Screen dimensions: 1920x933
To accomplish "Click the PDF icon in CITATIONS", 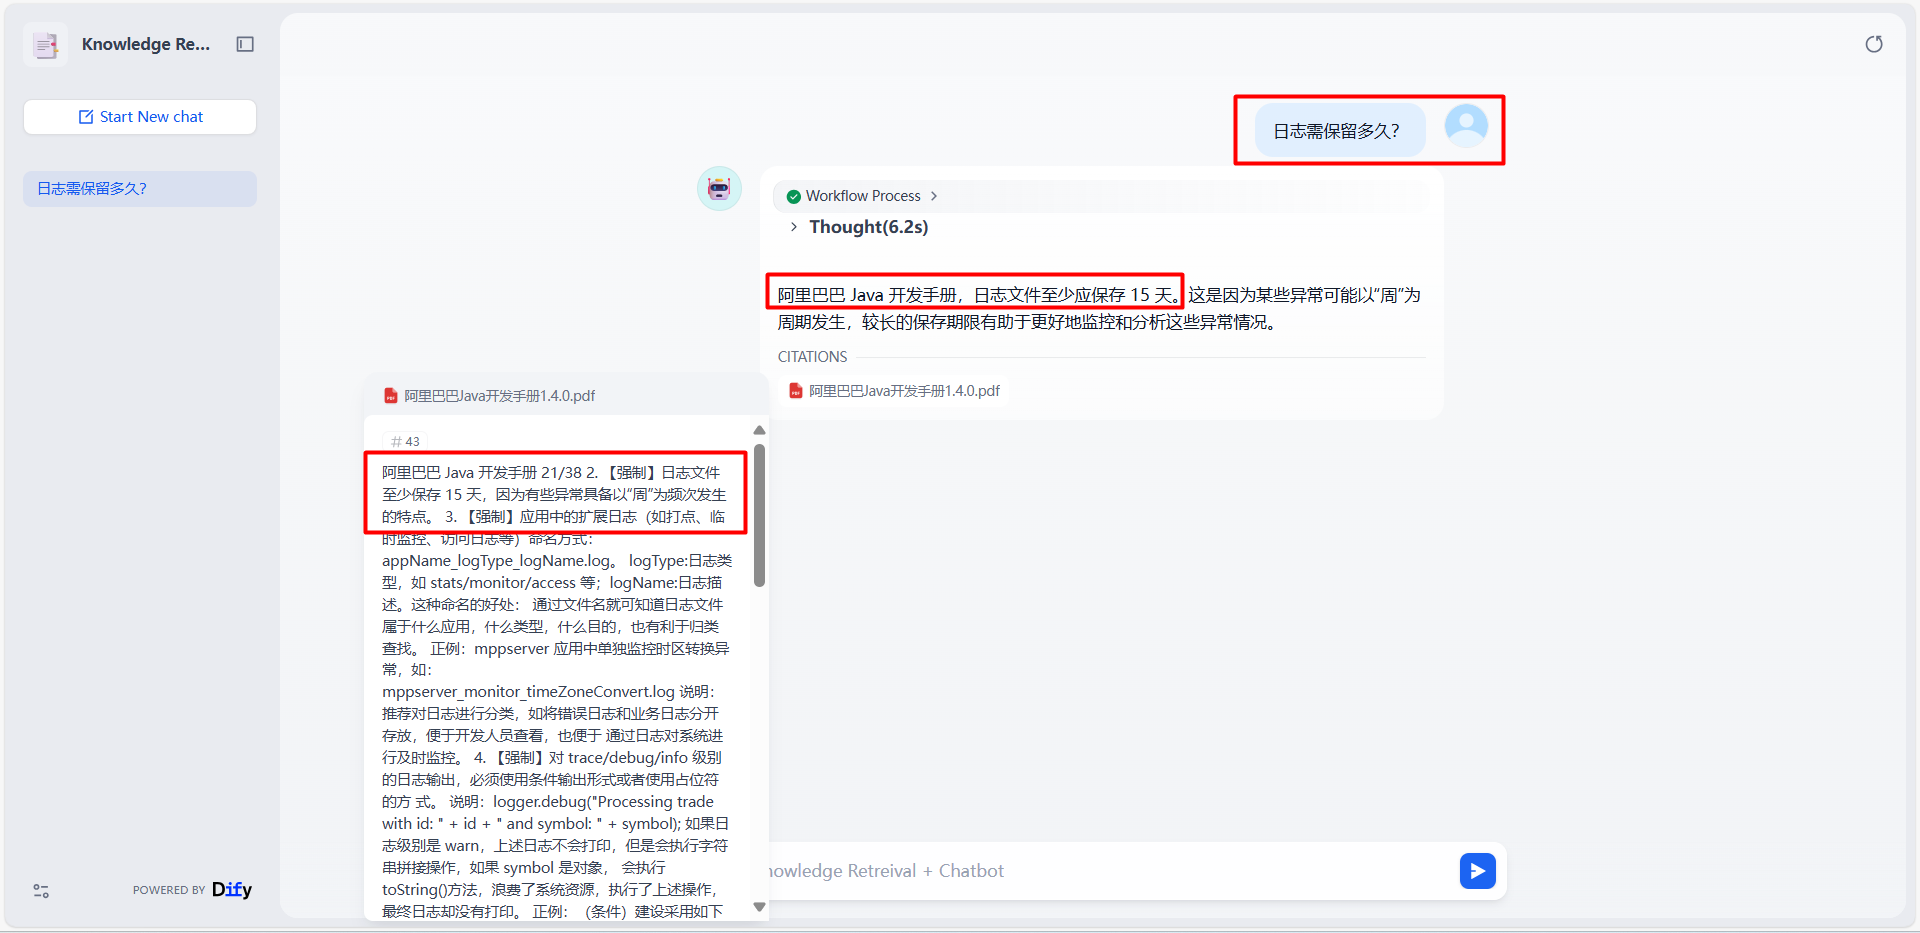I will click(x=796, y=391).
